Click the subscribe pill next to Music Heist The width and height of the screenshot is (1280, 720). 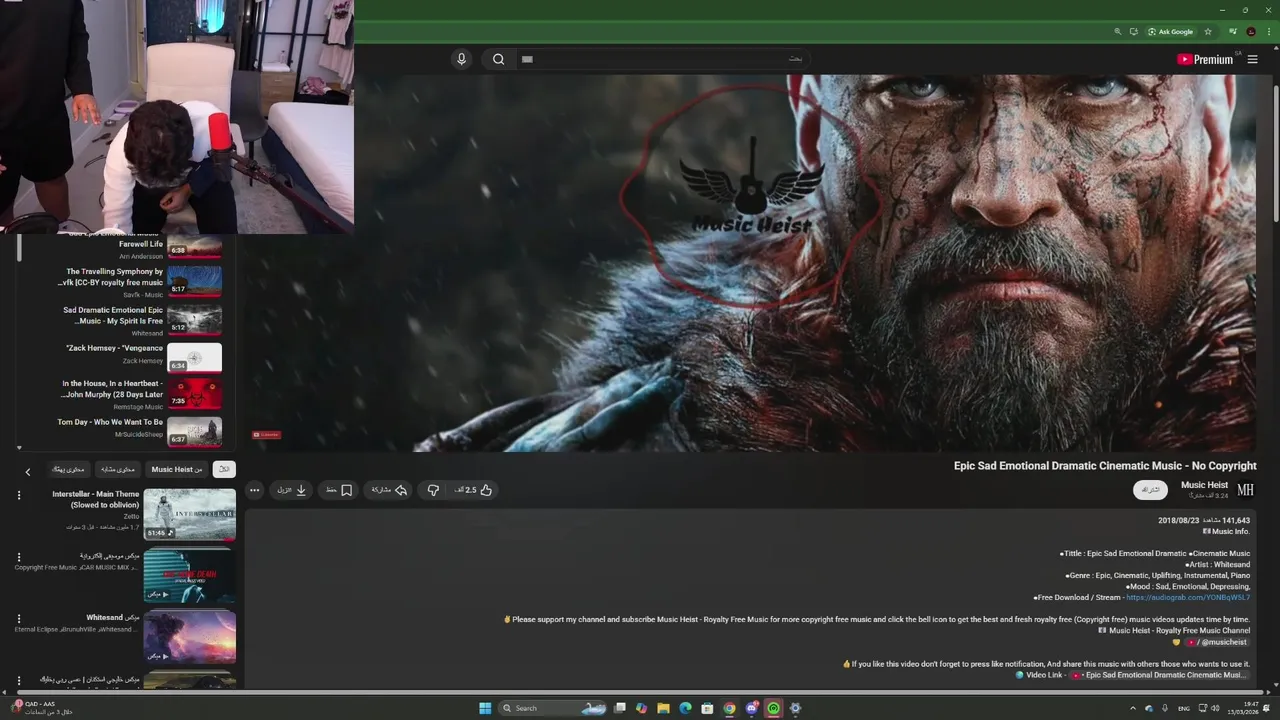pyautogui.click(x=1150, y=490)
